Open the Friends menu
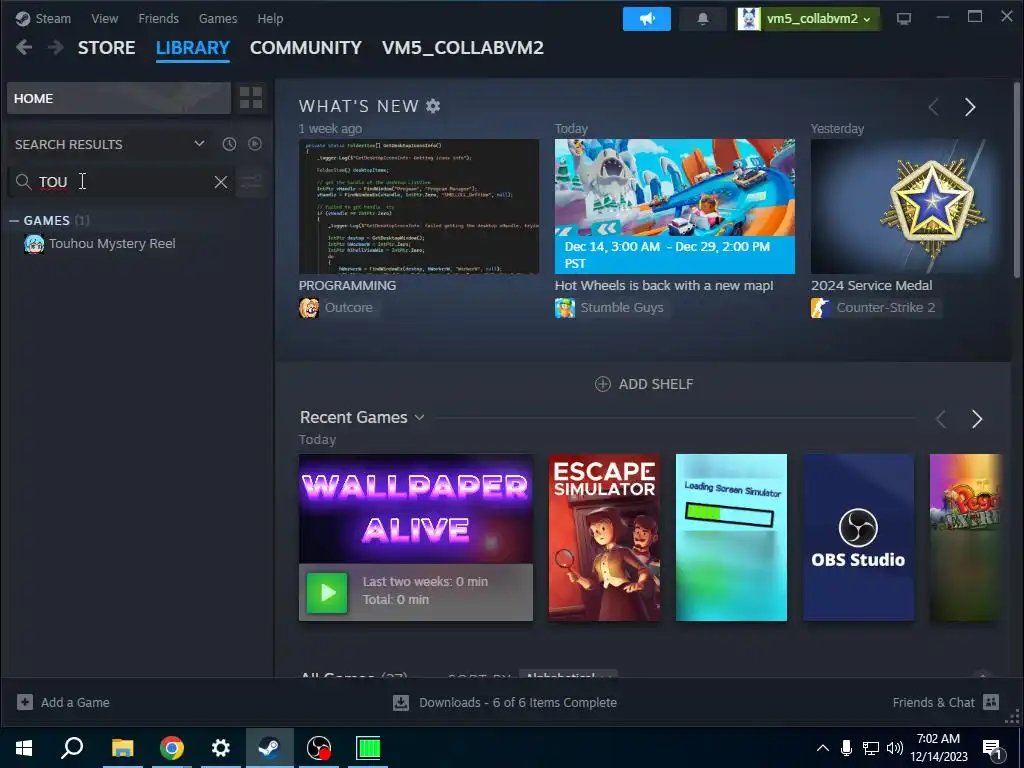Screen dimensions: 1024x768 pyautogui.click(x=158, y=18)
